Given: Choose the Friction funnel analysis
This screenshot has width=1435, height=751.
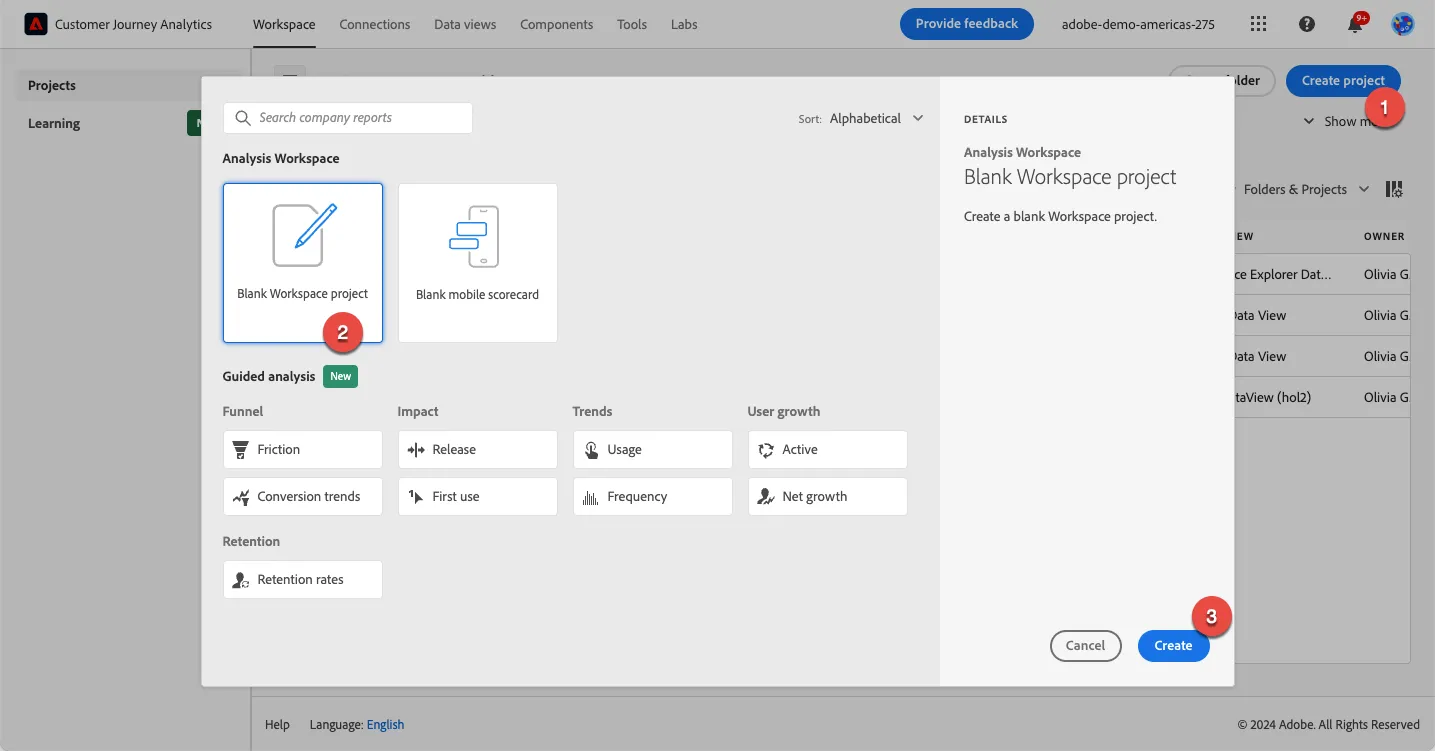Looking at the screenshot, I should pyautogui.click(x=303, y=450).
